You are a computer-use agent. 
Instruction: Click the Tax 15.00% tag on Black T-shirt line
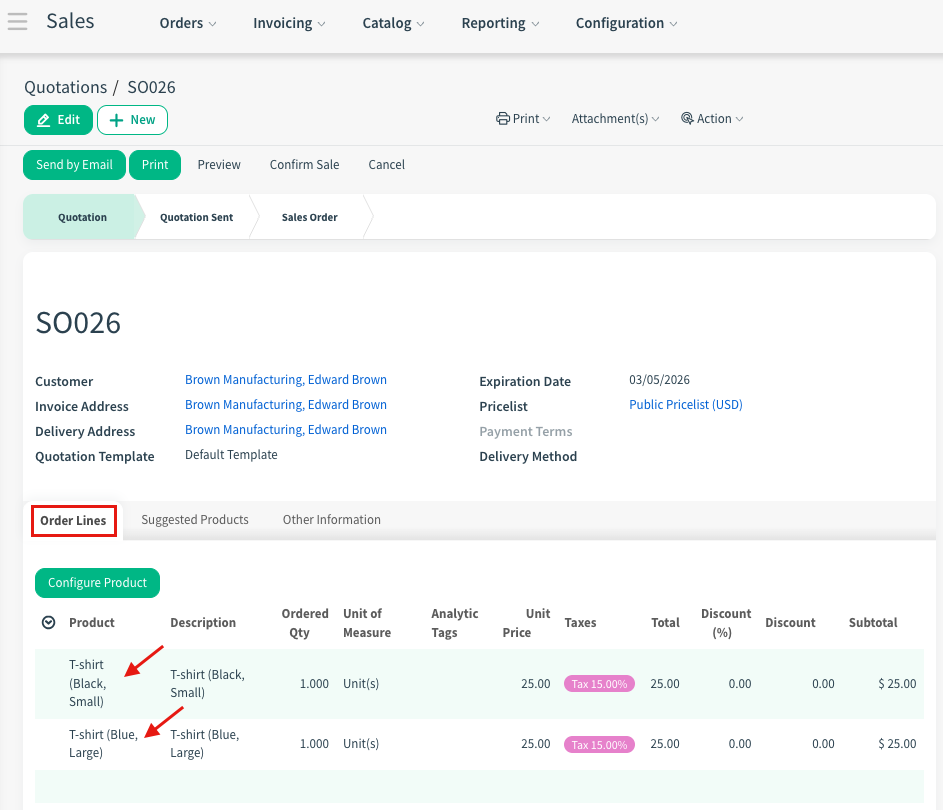[x=599, y=684]
